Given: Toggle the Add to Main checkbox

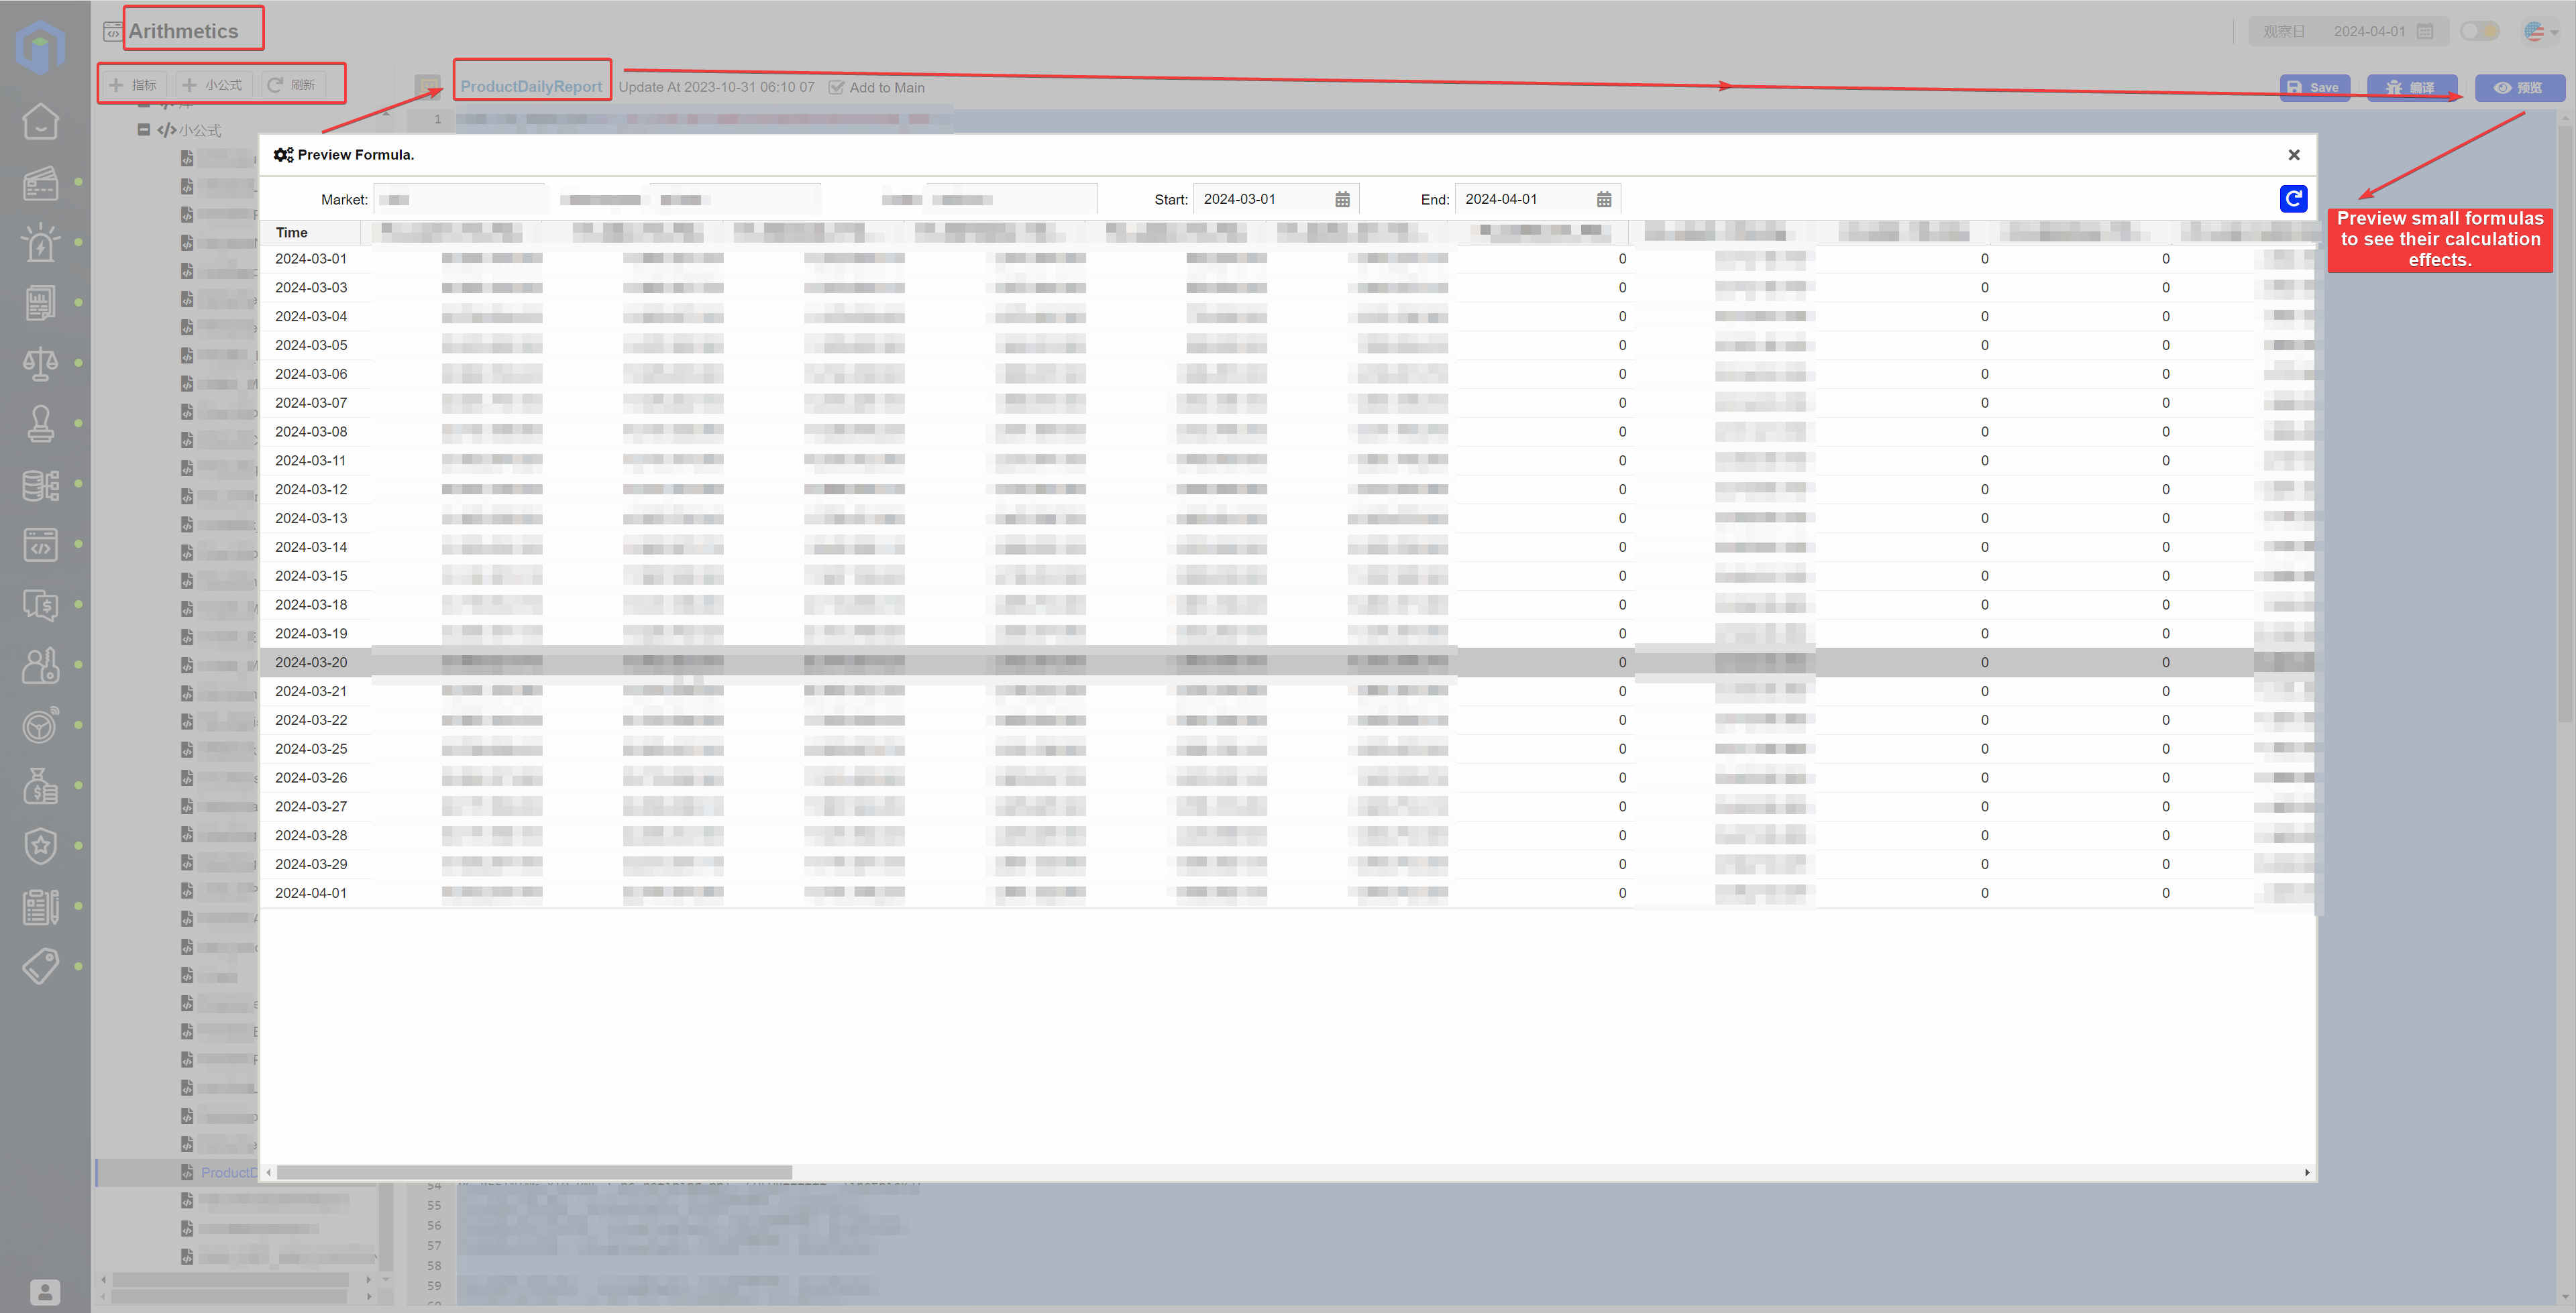Looking at the screenshot, I should [836, 88].
